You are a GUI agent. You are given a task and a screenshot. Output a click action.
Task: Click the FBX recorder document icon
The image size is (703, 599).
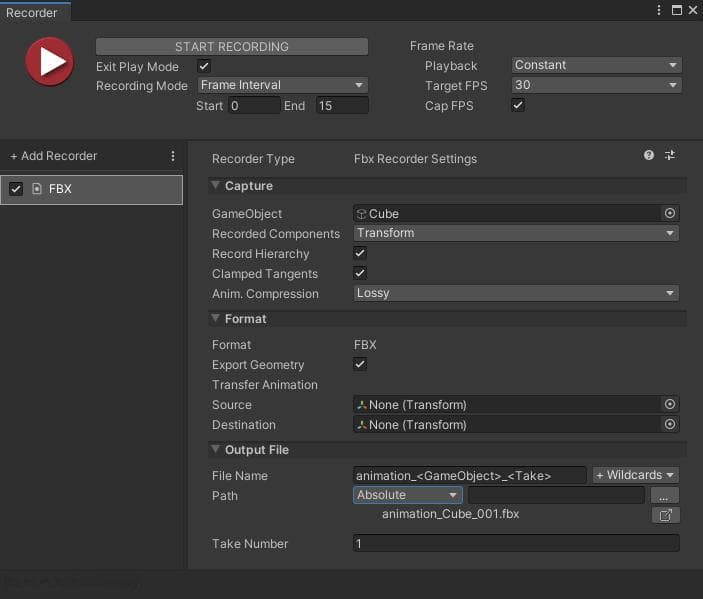(x=37, y=189)
